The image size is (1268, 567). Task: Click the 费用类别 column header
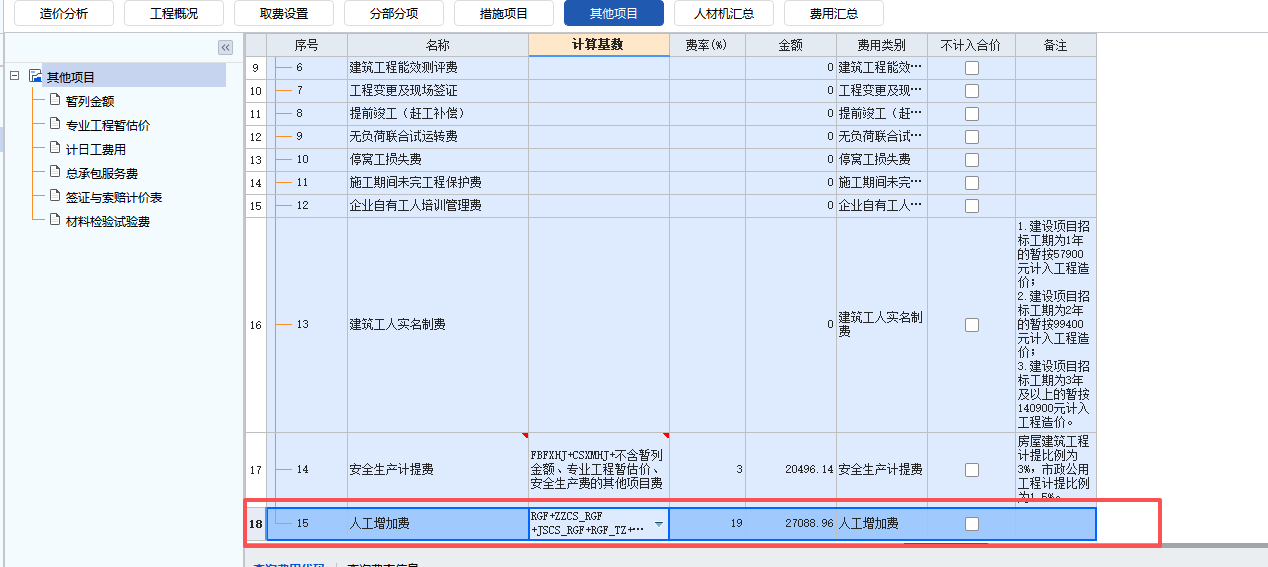pyautogui.click(x=882, y=45)
